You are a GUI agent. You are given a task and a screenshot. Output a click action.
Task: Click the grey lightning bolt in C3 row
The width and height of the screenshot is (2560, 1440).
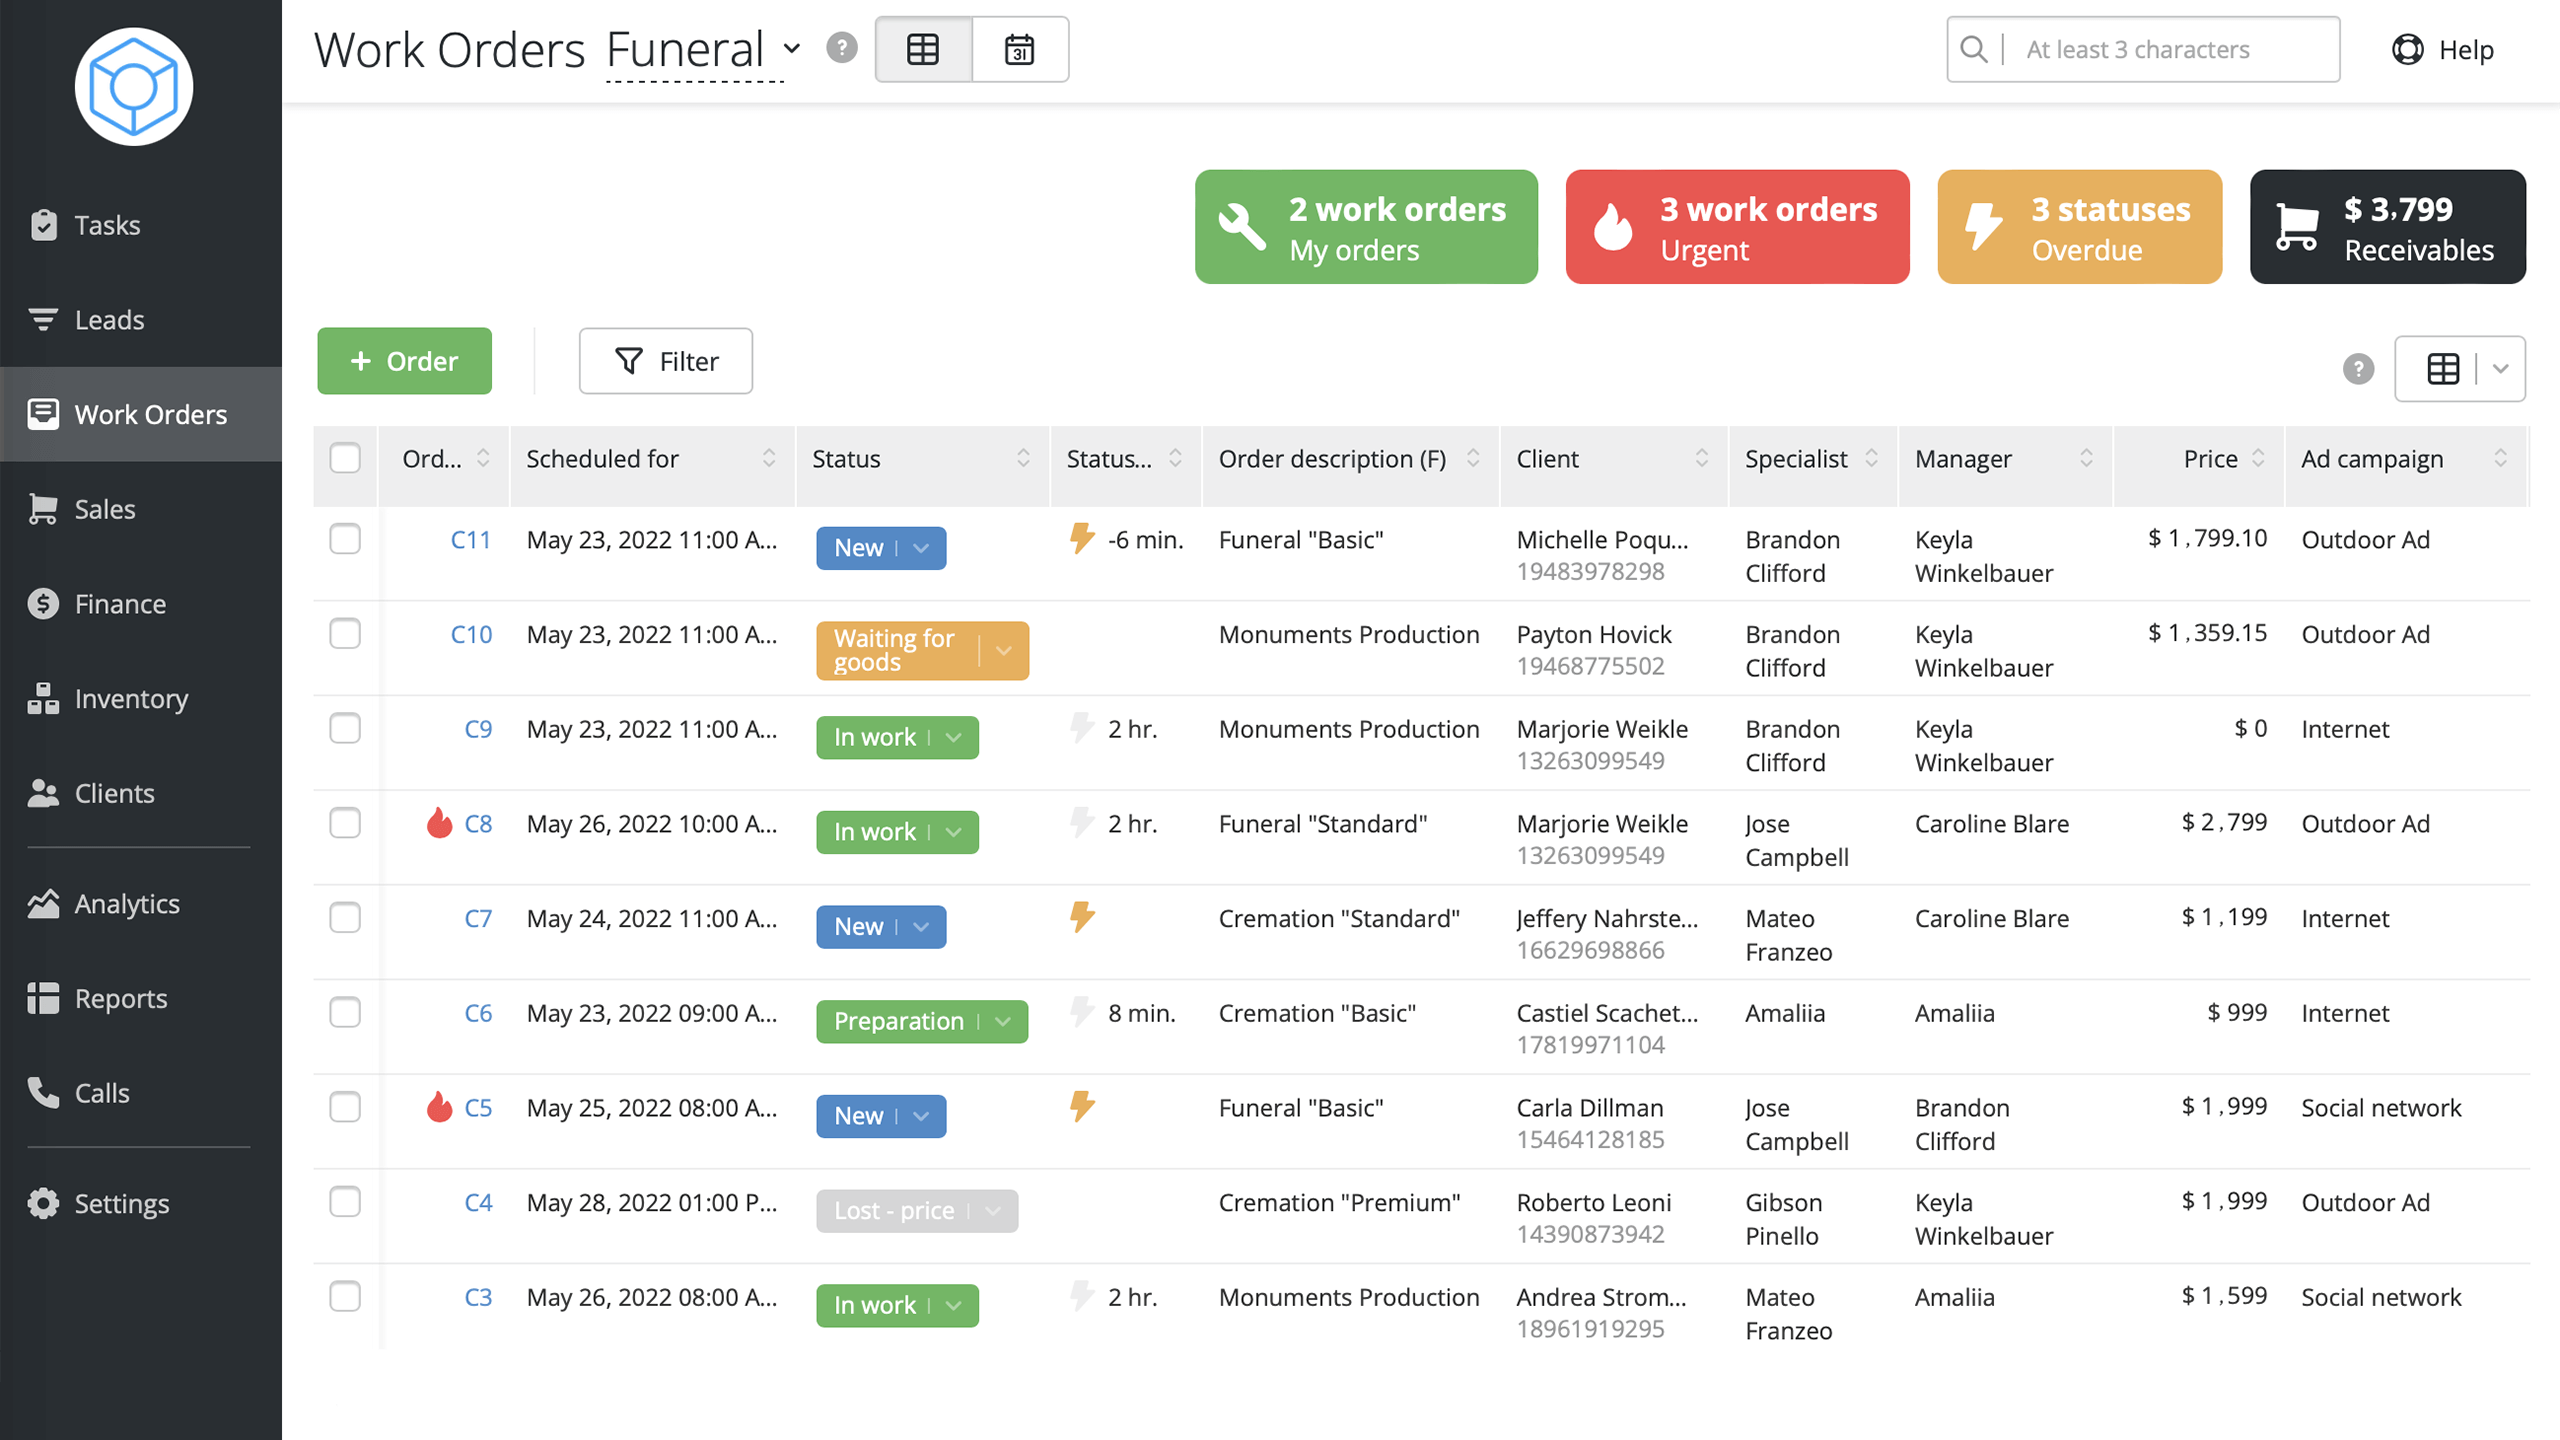pos(1081,1295)
